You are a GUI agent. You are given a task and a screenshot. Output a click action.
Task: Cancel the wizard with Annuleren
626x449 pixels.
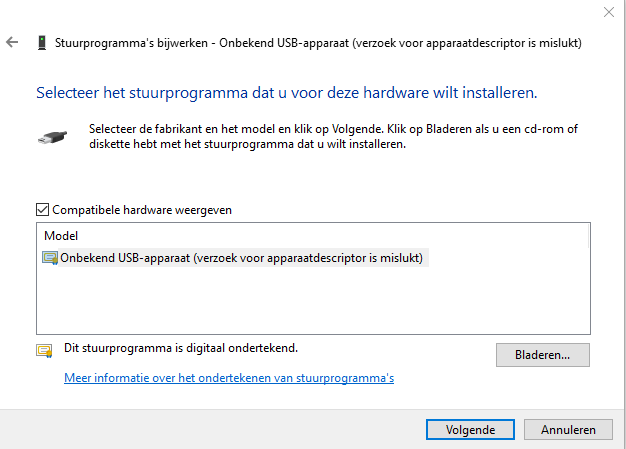tap(568, 429)
